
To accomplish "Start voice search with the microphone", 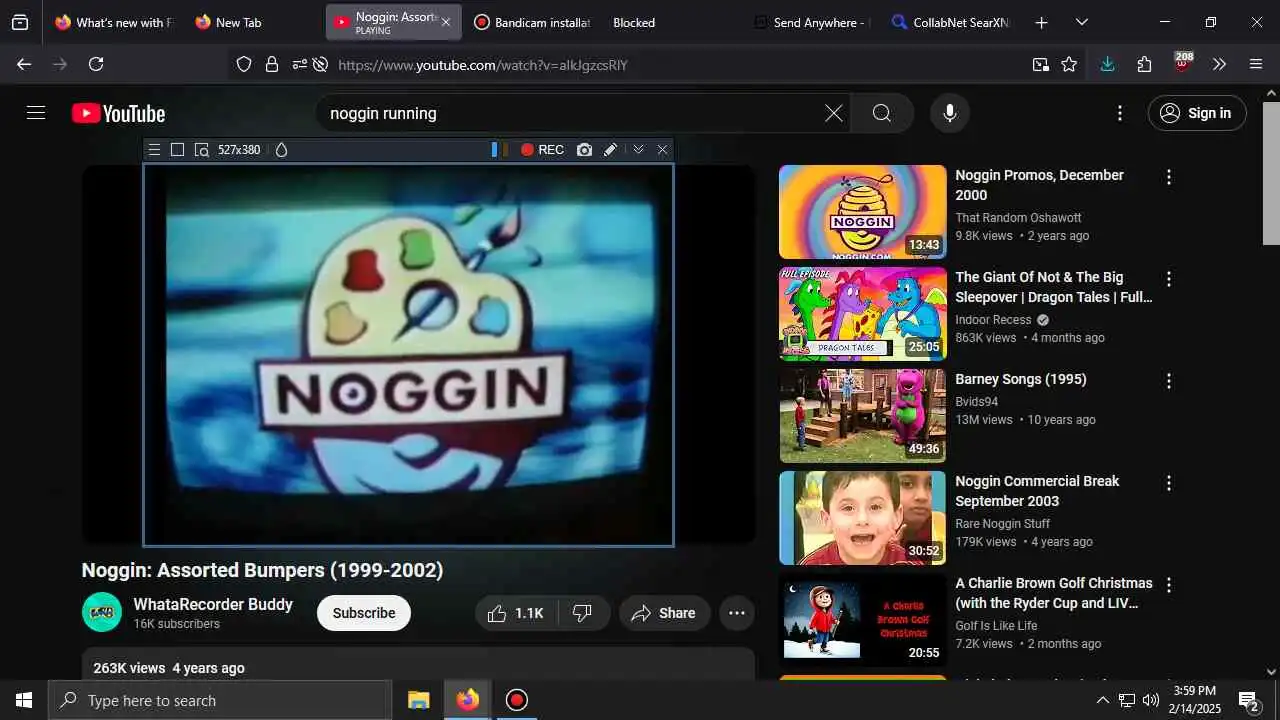I will click(x=950, y=113).
